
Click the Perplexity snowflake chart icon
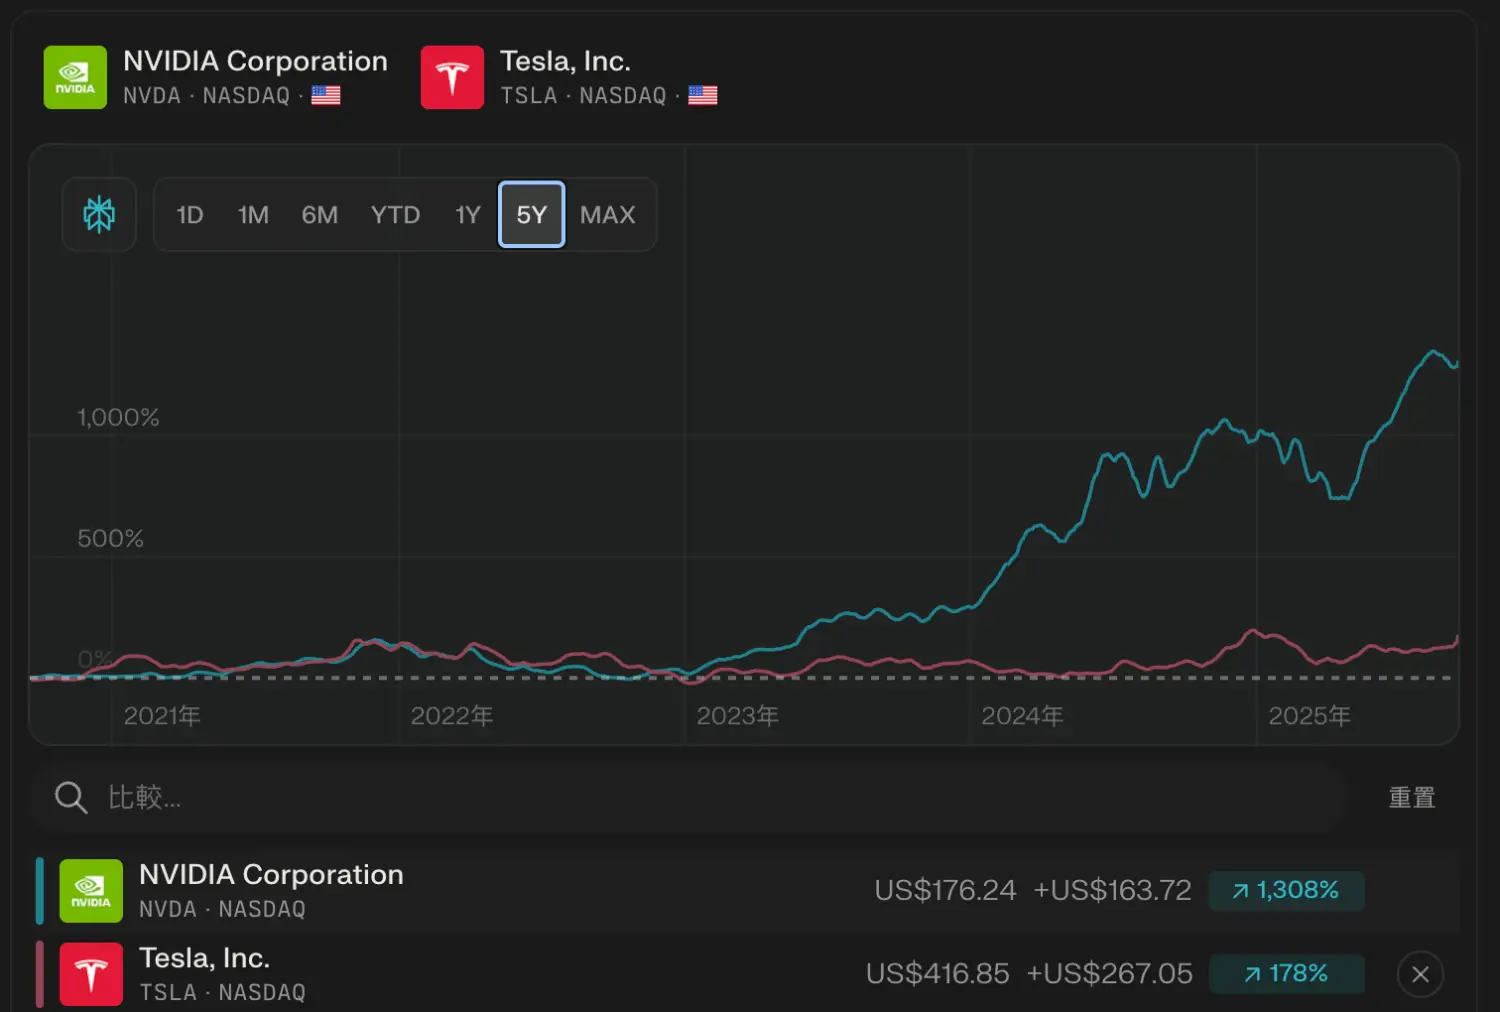(x=99, y=214)
